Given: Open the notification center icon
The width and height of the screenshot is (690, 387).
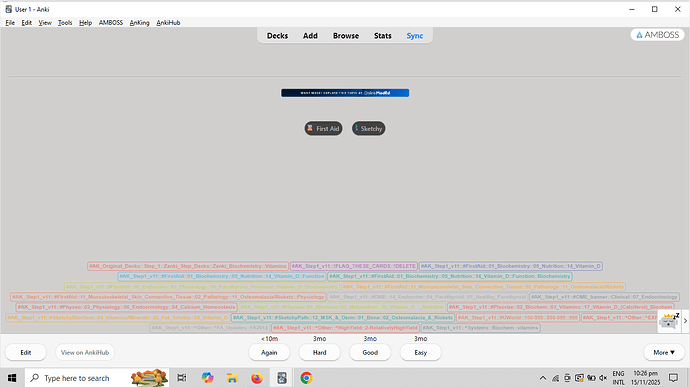Looking at the screenshot, I should click(x=673, y=378).
